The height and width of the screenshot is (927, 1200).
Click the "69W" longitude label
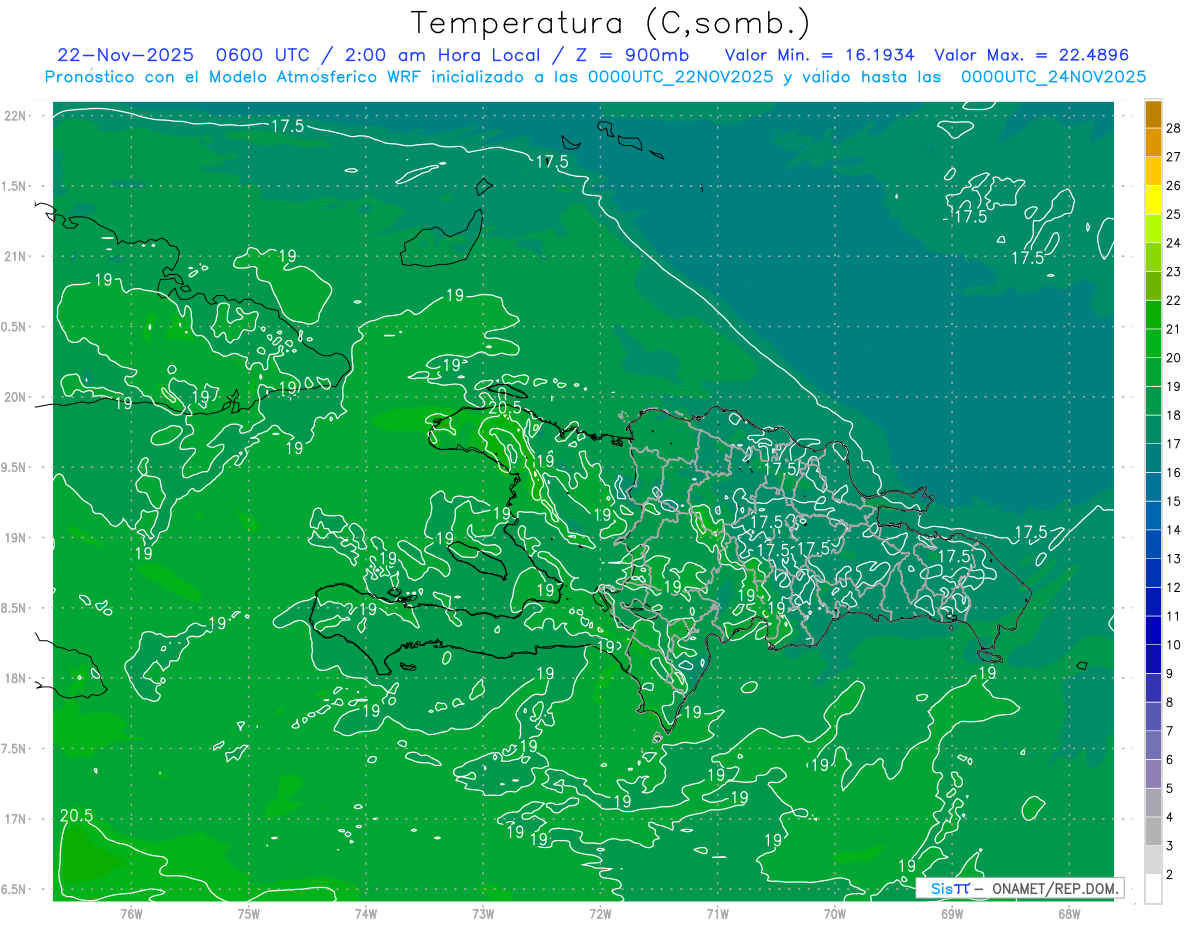(951, 912)
